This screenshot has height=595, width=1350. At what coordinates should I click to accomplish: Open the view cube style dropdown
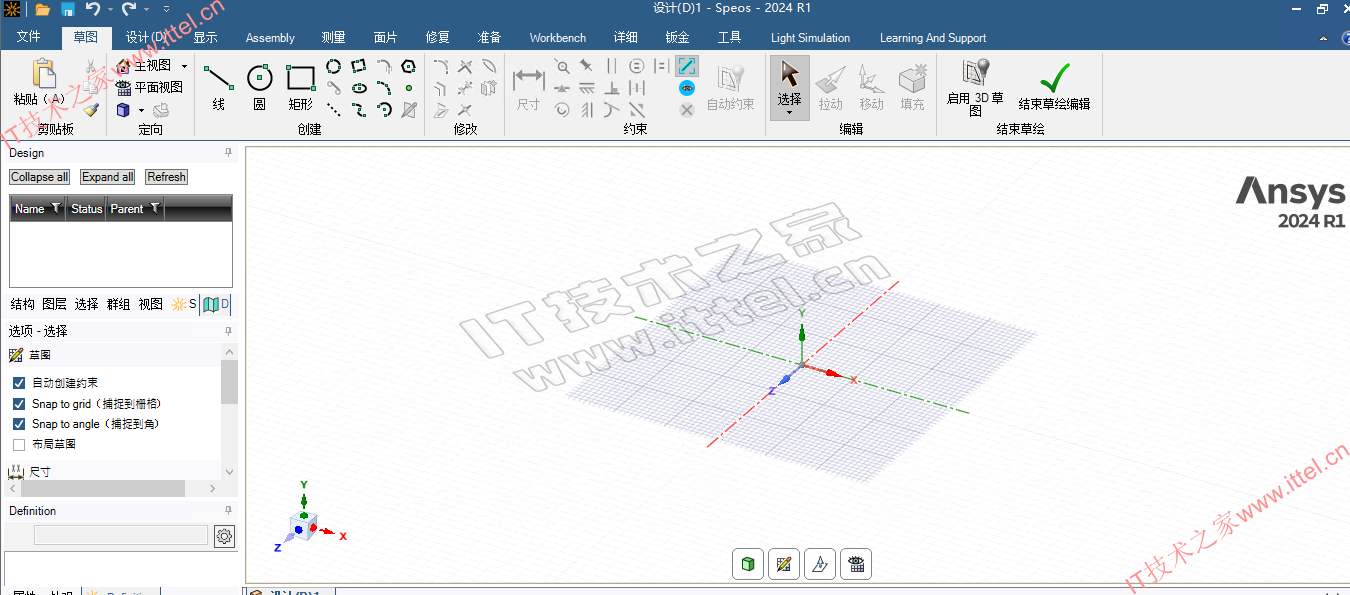point(141,110)
